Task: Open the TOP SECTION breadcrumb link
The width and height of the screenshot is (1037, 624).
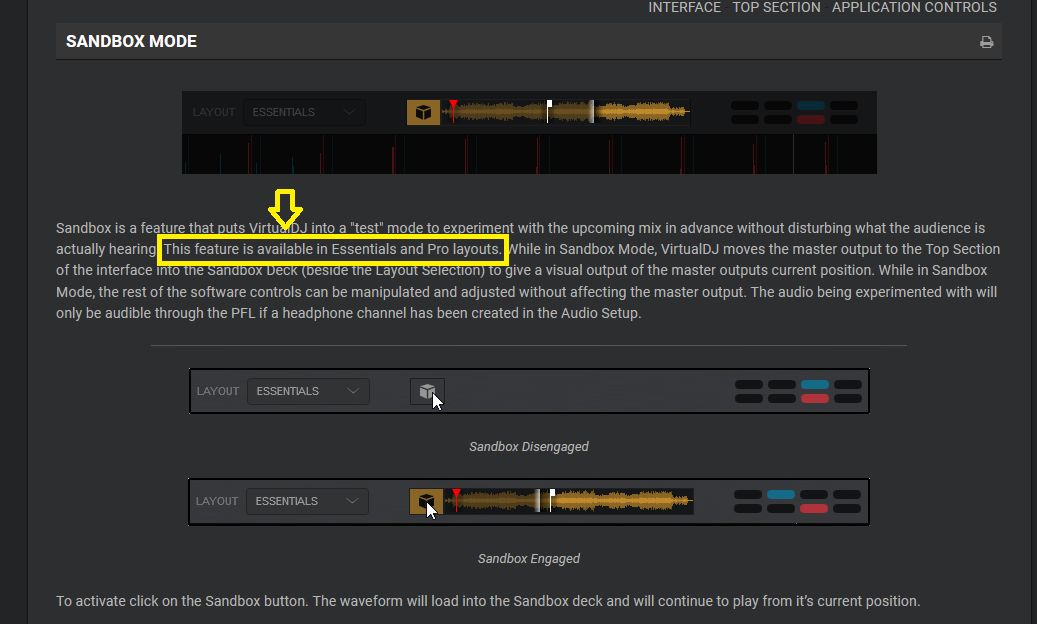Action: pos(776,7)
